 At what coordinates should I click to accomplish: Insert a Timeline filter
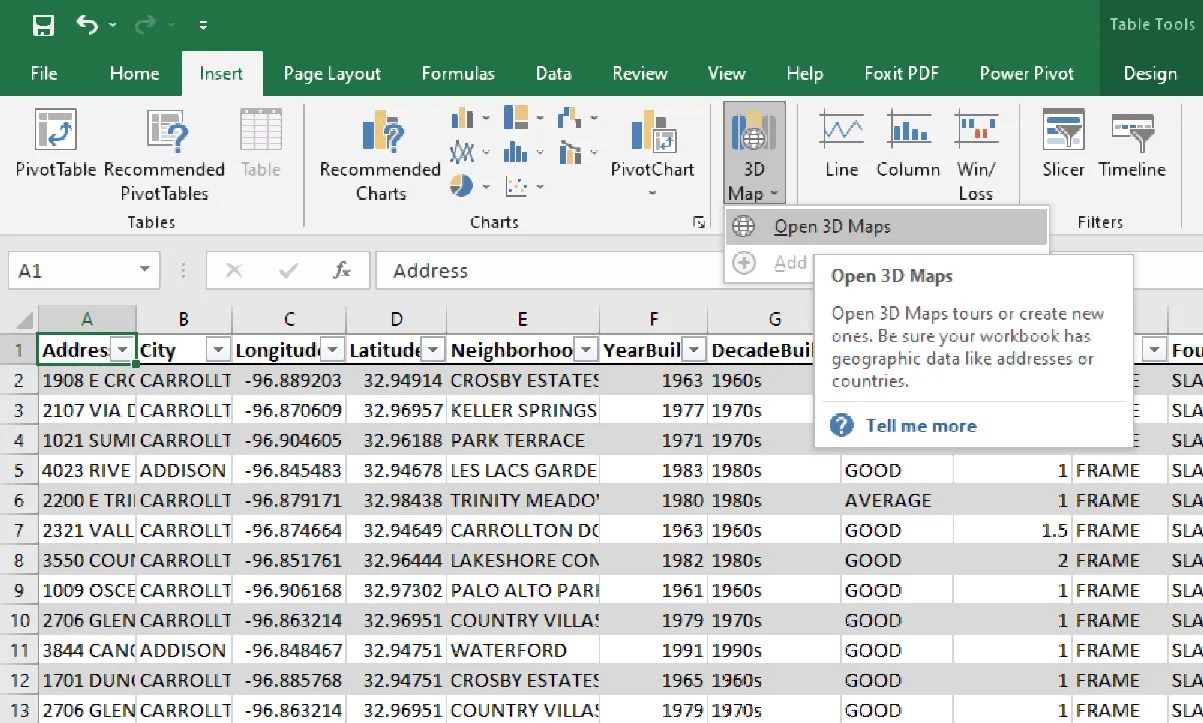click(x=1131, y=140)
